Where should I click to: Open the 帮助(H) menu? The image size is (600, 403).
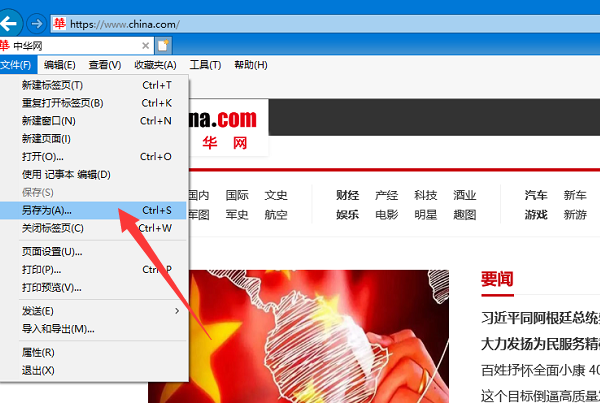tap(251, 65)
